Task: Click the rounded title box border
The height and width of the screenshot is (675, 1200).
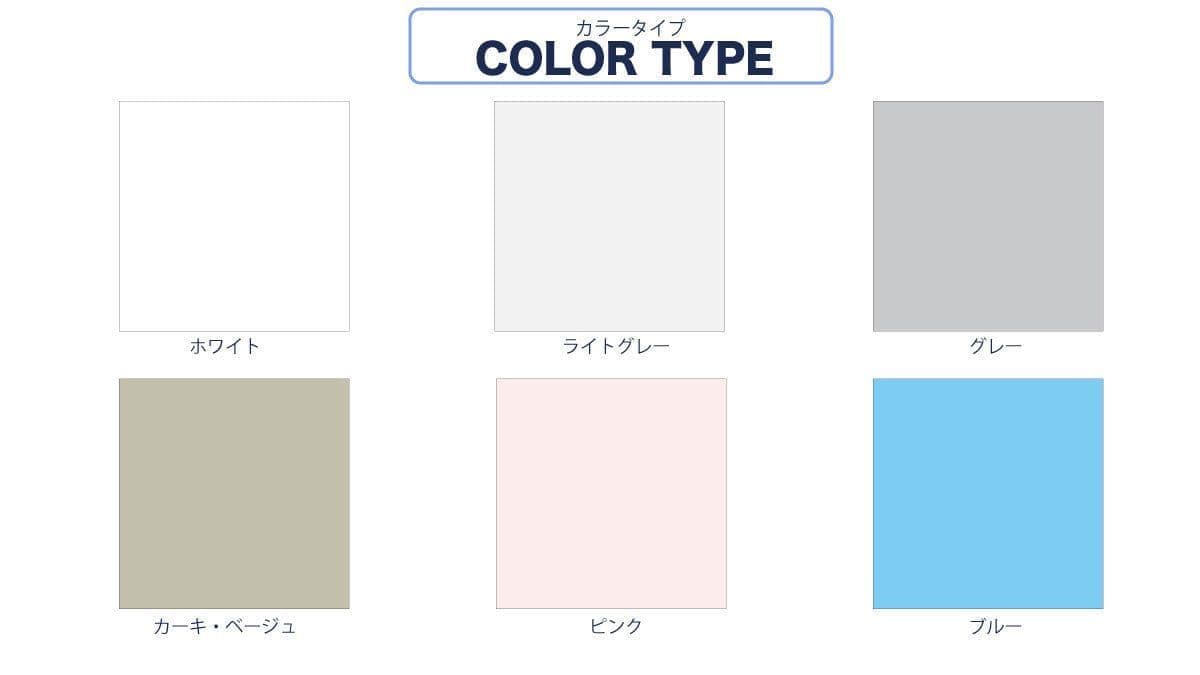Action: (x=411, y=46)
